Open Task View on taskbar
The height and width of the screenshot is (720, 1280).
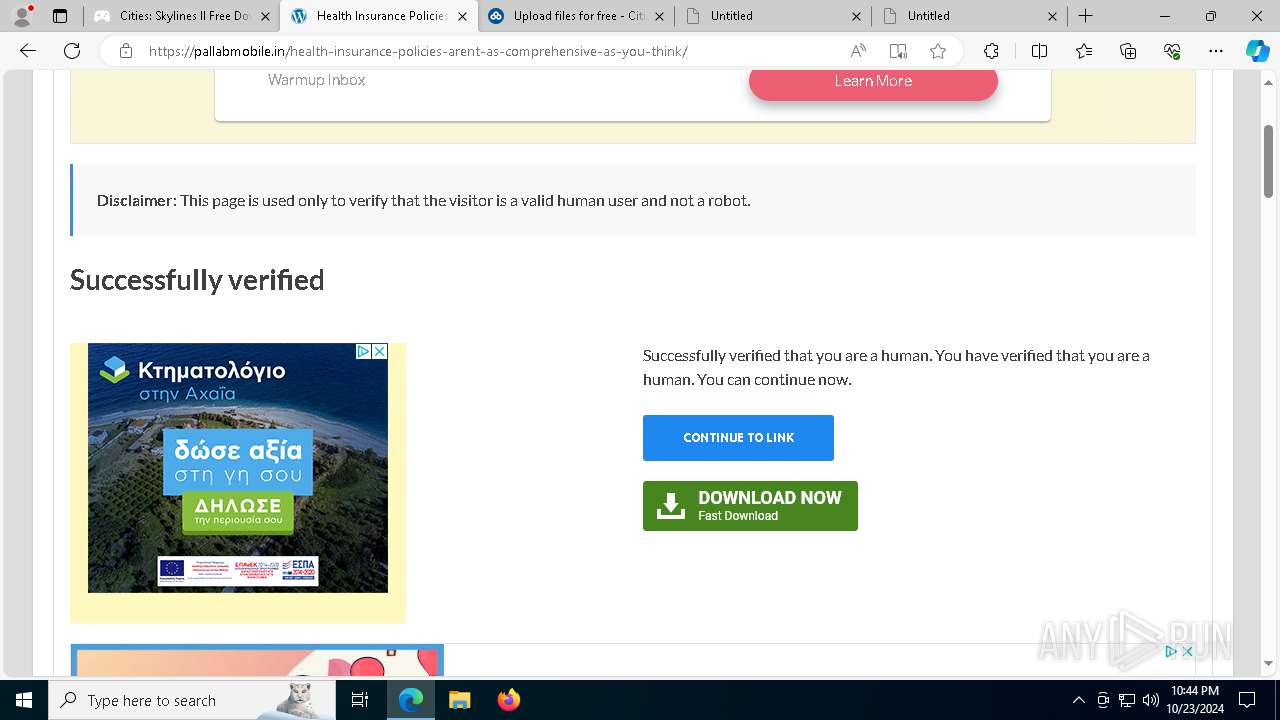point(360,700)
